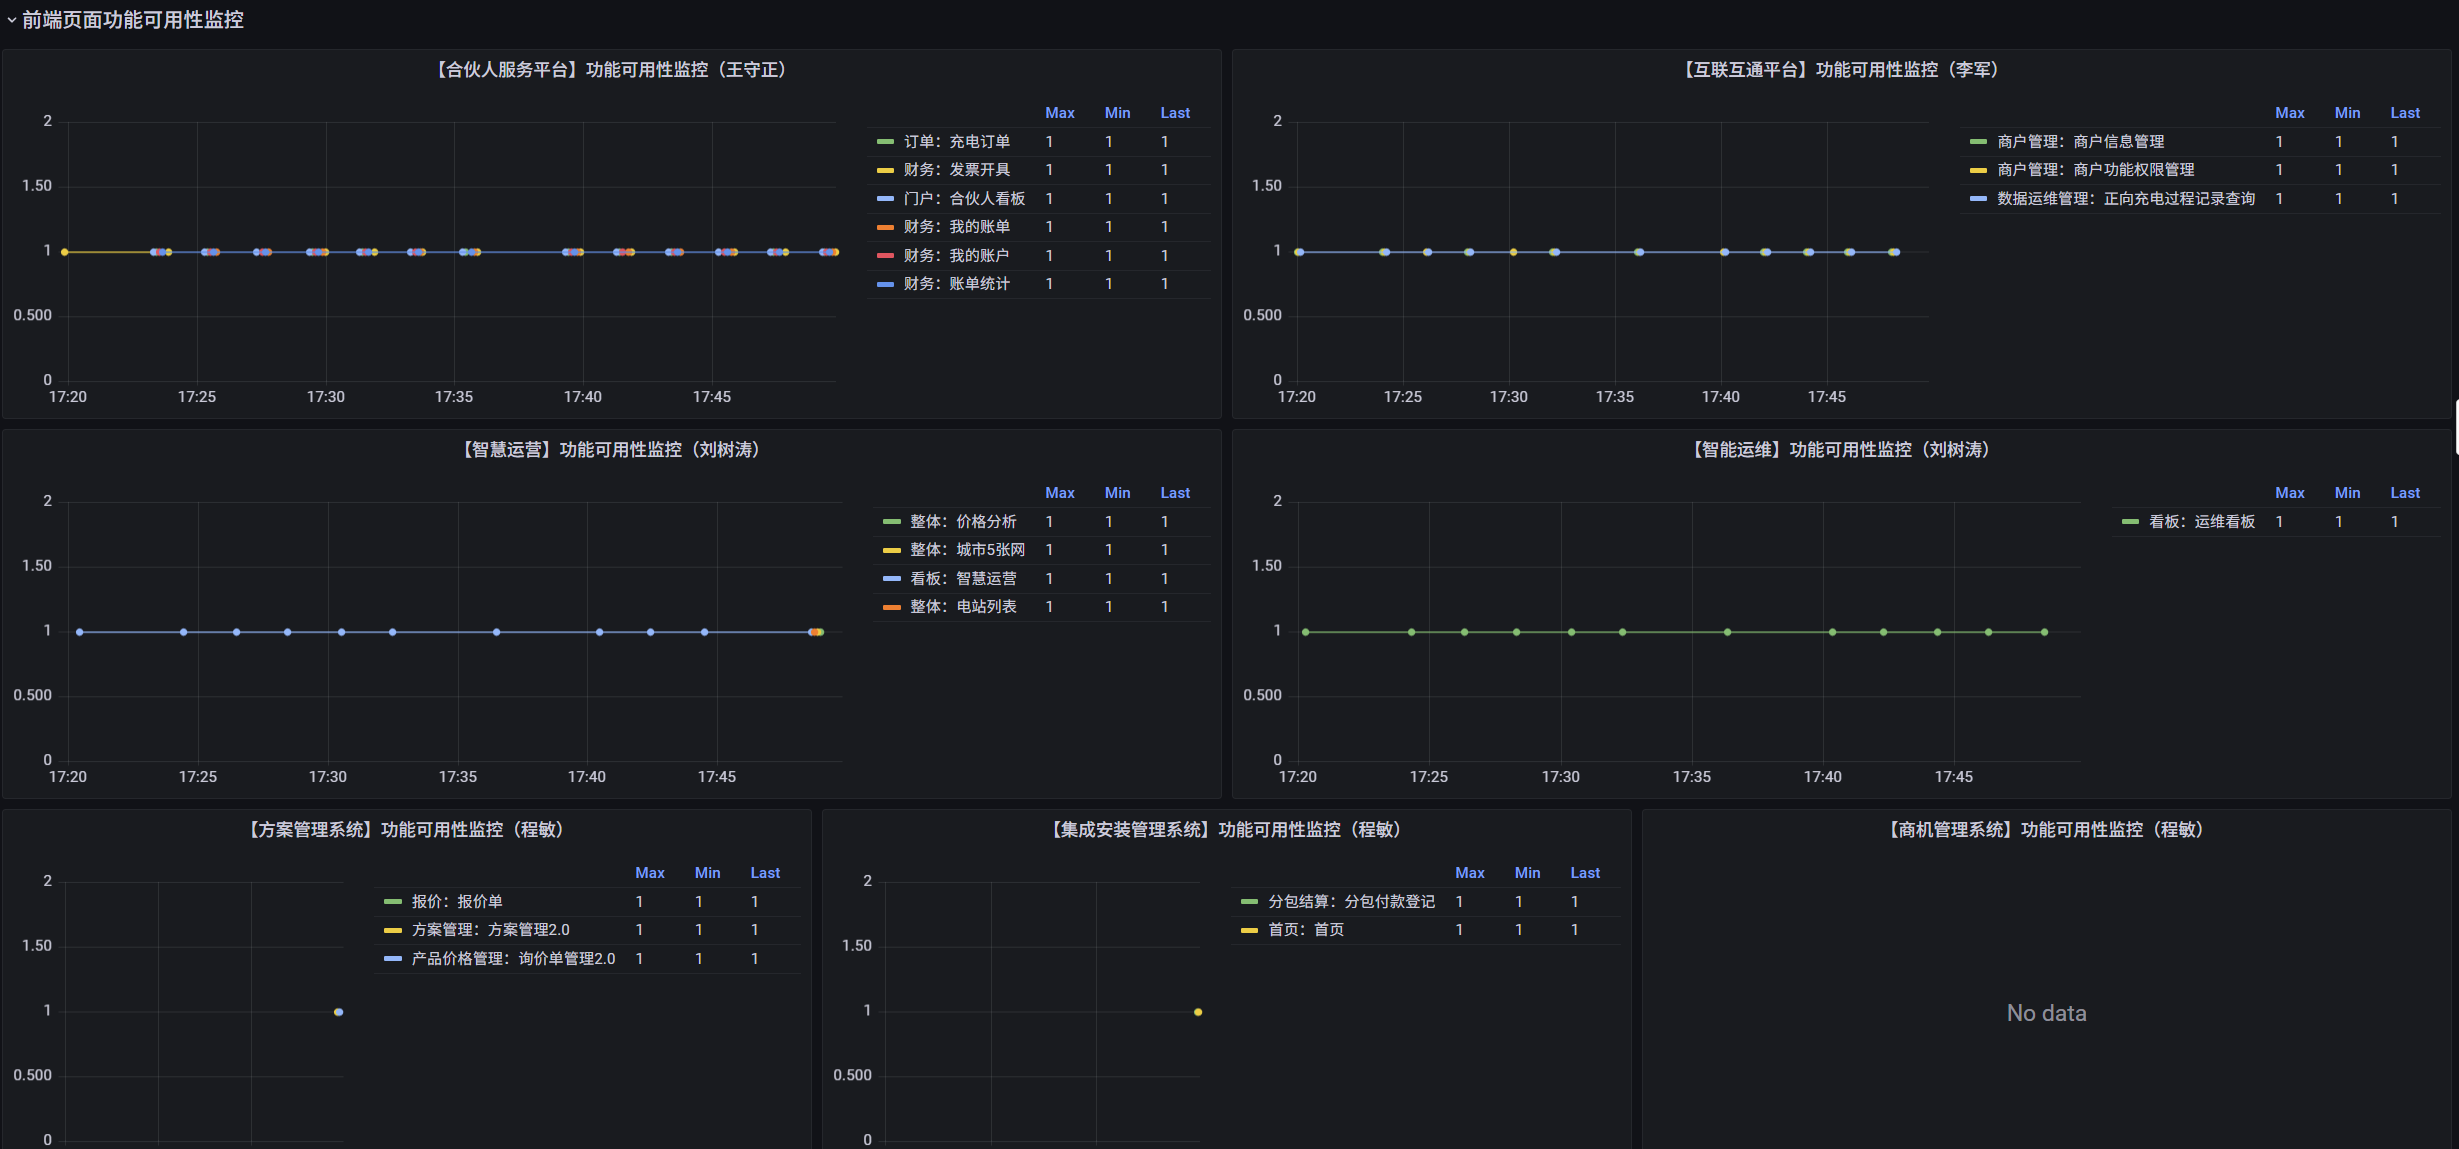Open 合伙人服务平台 panel title menu
The height and width of the screenshot is (1149, 2459).
(x=611, y=70)
